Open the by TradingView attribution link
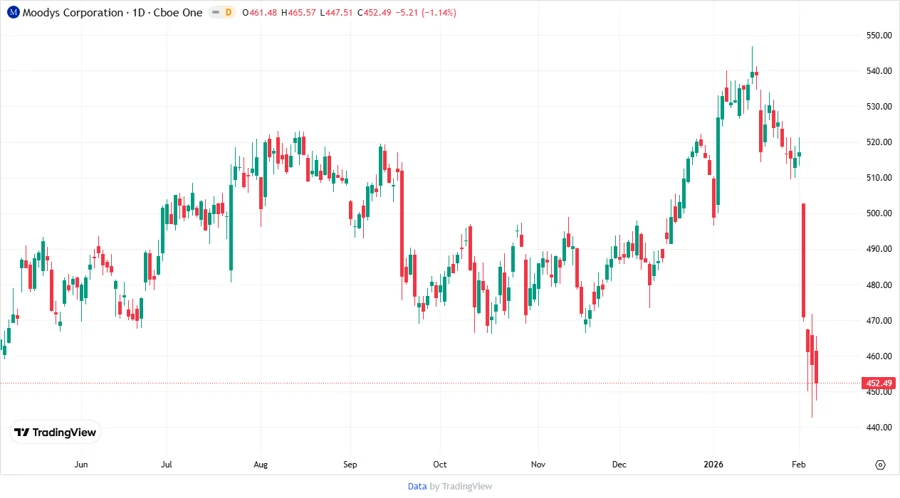The height and width of the screenshot is (498, 900). coord(461,486)
